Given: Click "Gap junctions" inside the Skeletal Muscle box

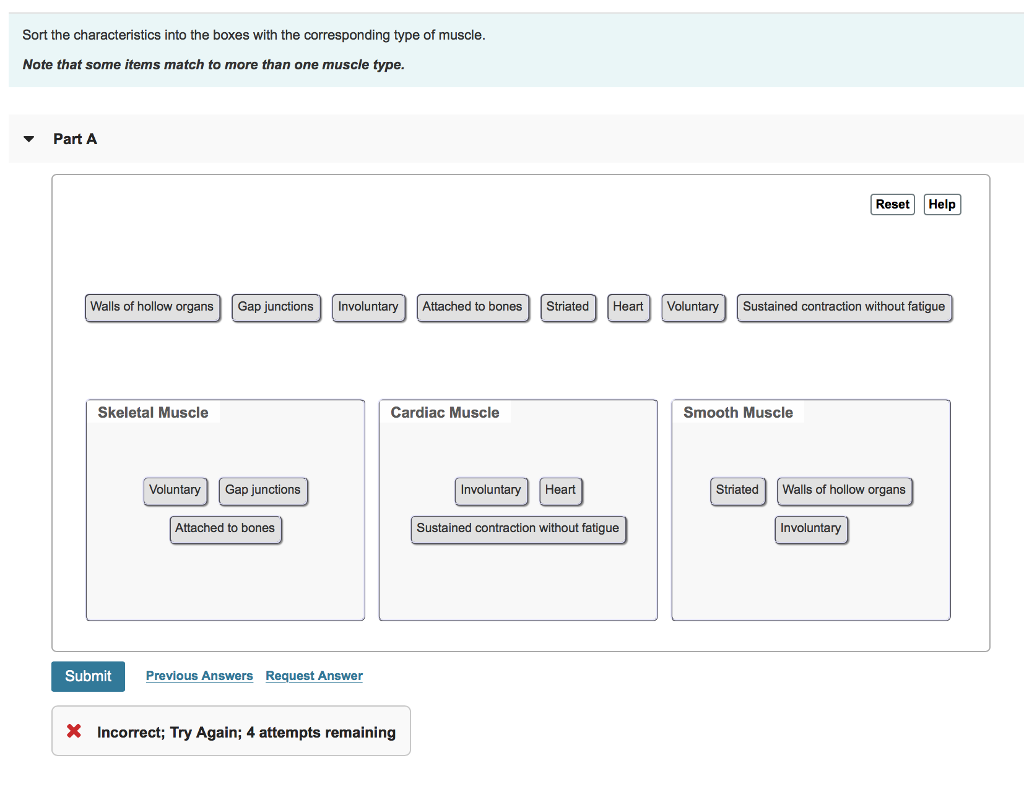Looking at the screenshot, I should point(263,491).
